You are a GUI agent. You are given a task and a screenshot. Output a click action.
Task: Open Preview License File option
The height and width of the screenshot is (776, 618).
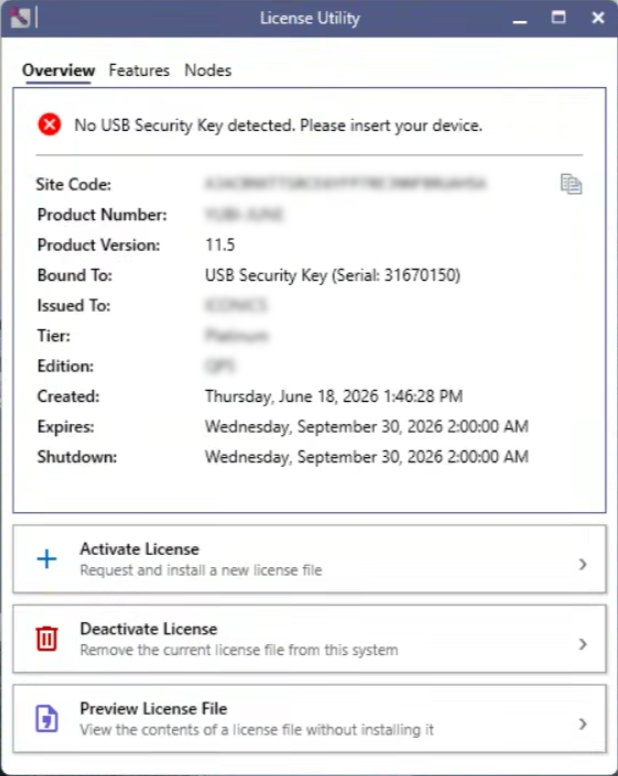[x=309, y=719]
